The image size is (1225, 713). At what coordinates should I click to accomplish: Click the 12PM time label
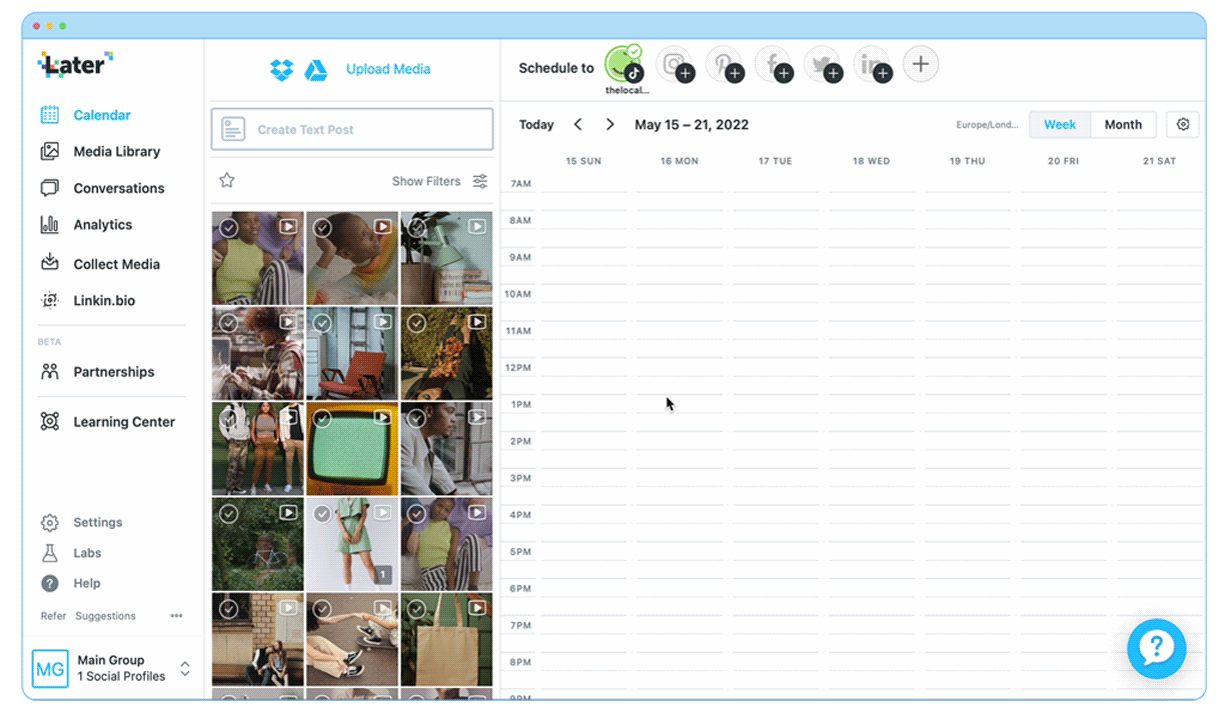tap(518, 367)
